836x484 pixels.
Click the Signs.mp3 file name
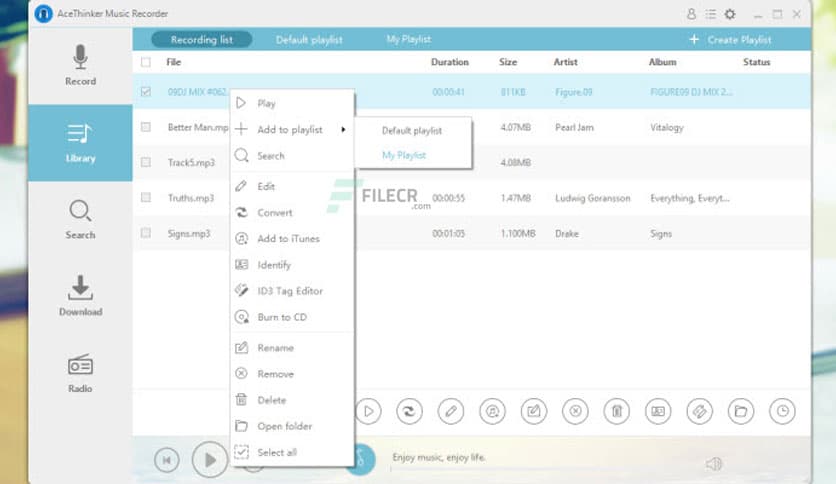189,233
